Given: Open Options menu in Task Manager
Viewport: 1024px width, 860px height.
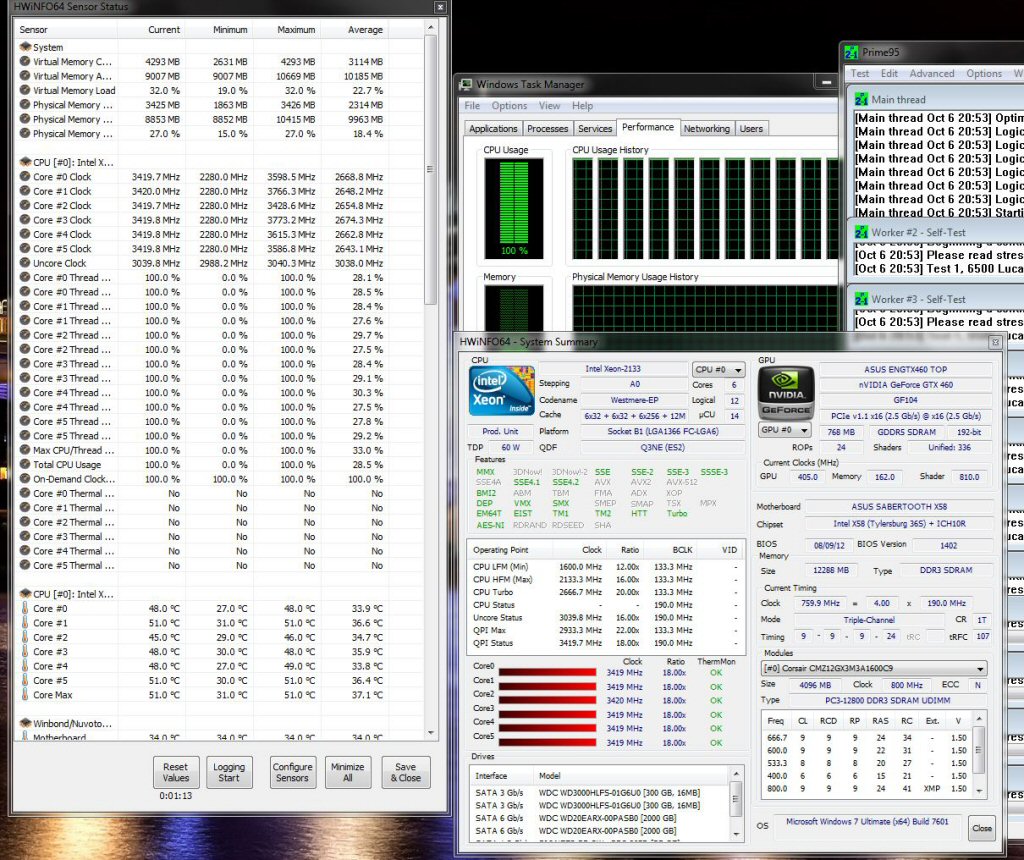Looking at the screenshot, I should [509, 106].
